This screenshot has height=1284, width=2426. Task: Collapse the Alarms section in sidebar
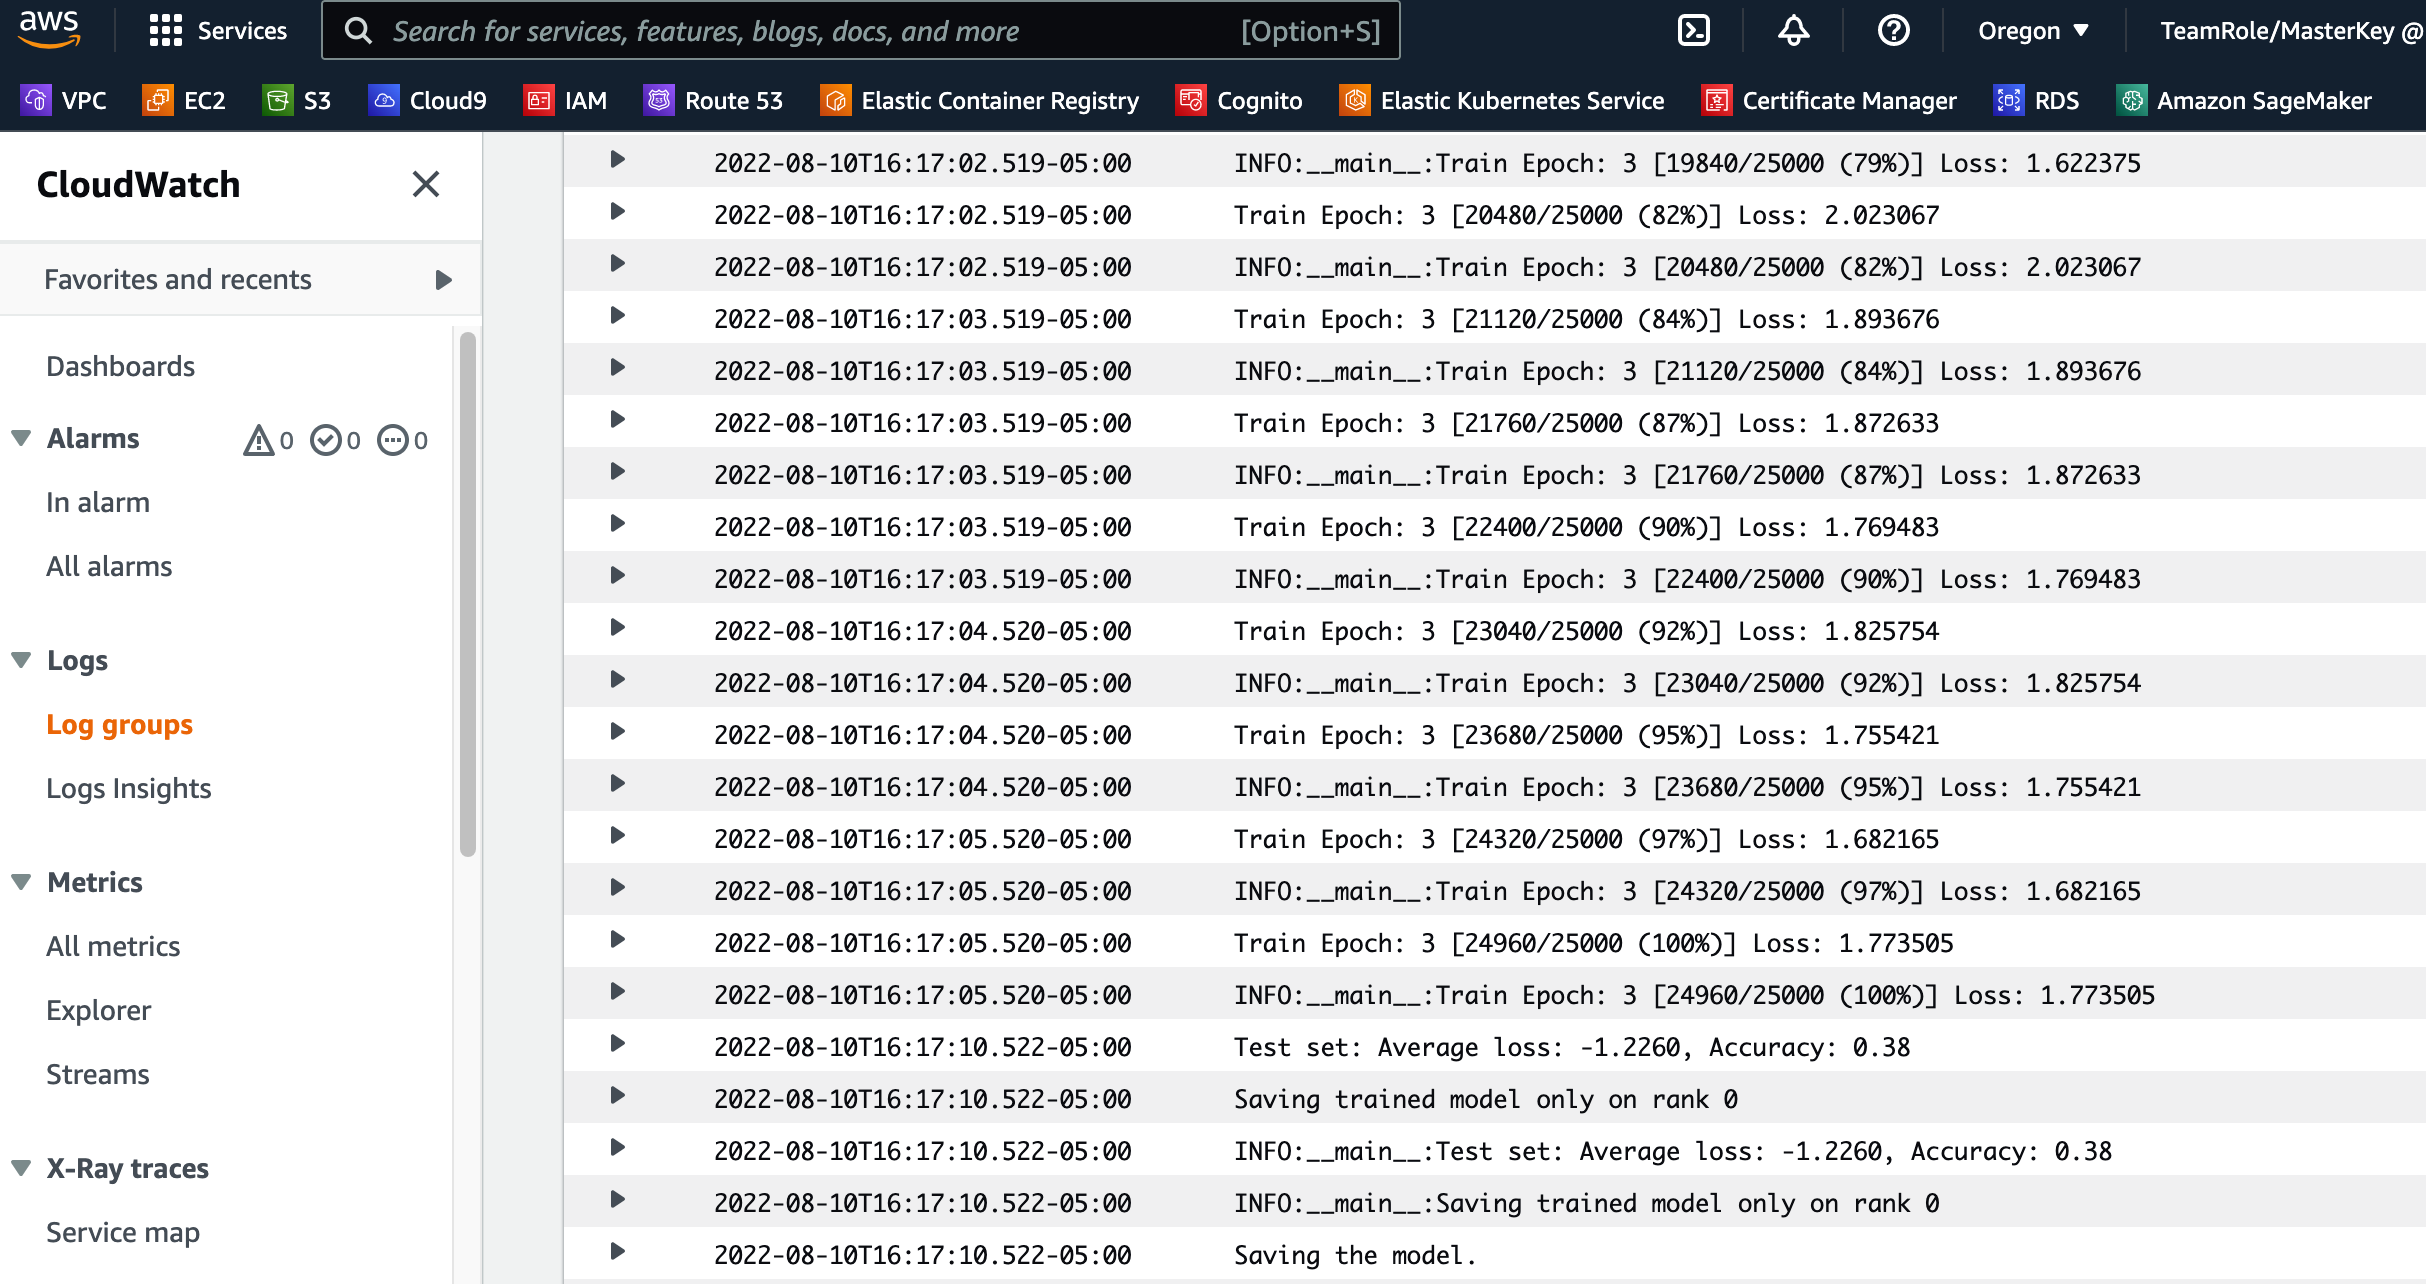(x=21, y=438)
